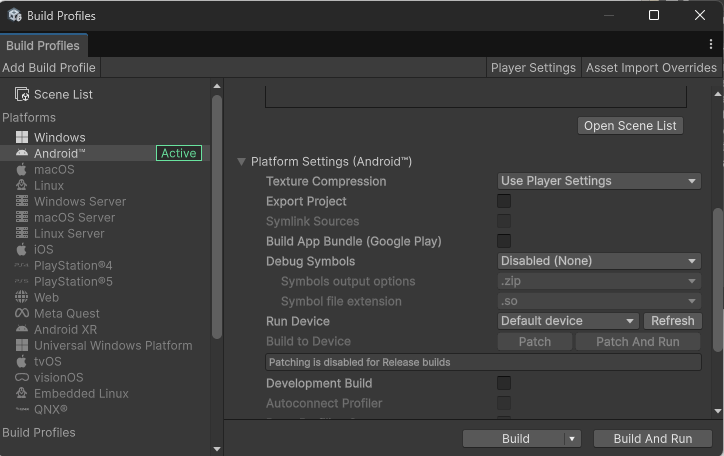This screenshot has height=456, width=724.
Task: Click the Windows platform icon
Action: [22, 137]
